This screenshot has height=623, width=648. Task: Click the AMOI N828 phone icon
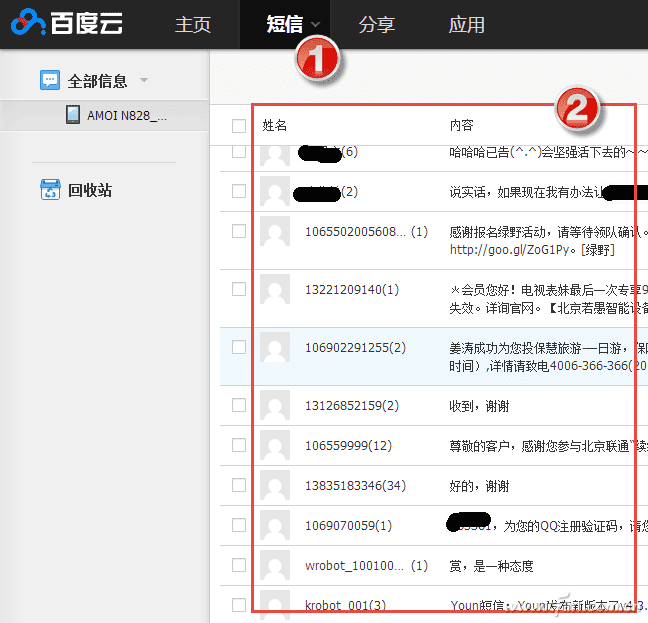(x=73, y=114)
